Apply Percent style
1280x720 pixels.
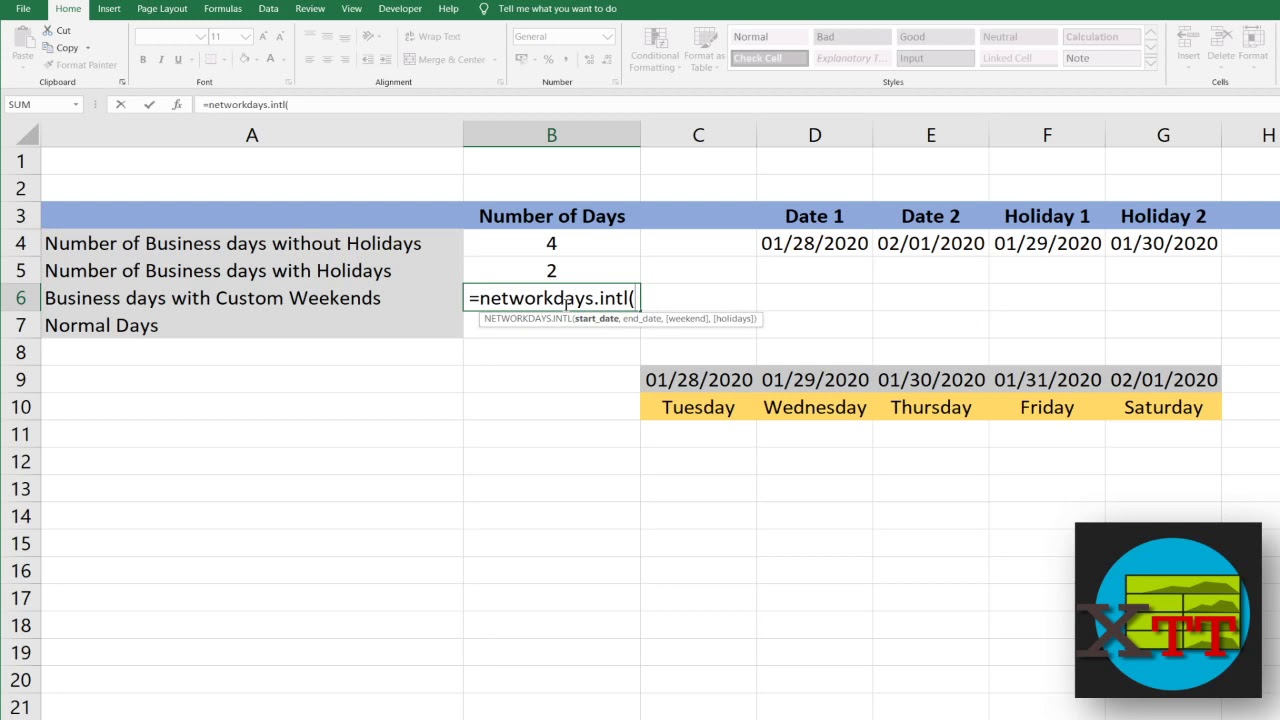coord(548,60)
